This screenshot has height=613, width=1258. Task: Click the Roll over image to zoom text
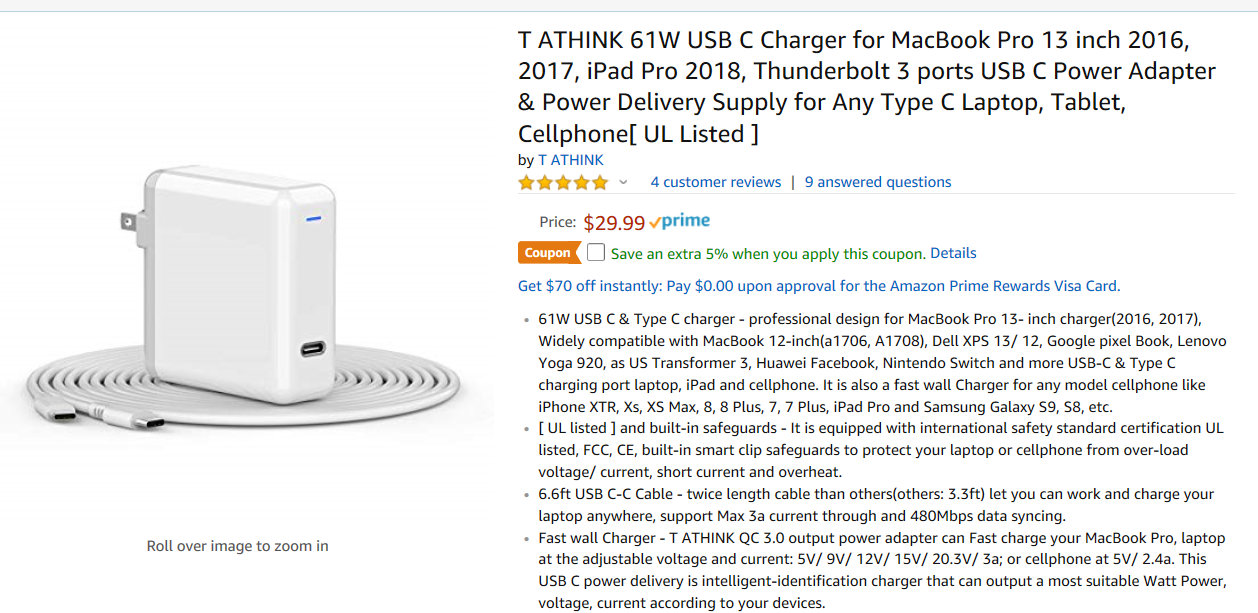pyautogui.click(x=237, y=546)
